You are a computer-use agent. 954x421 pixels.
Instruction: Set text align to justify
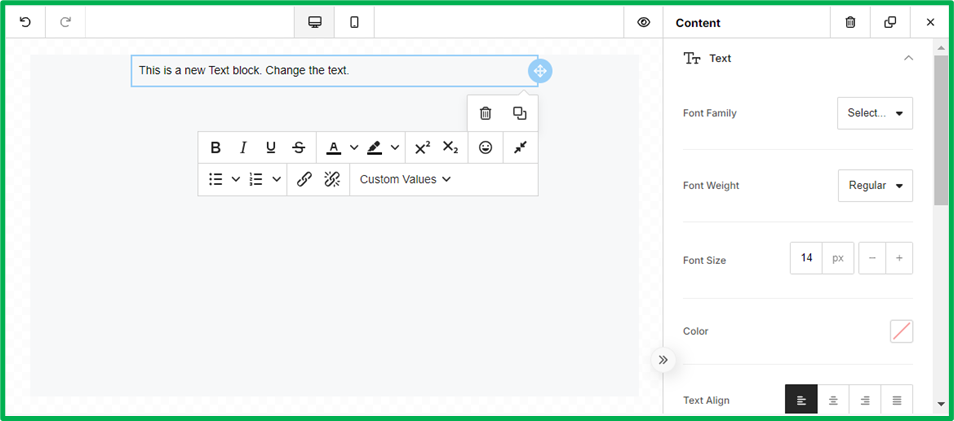click(x=897, y=400)
